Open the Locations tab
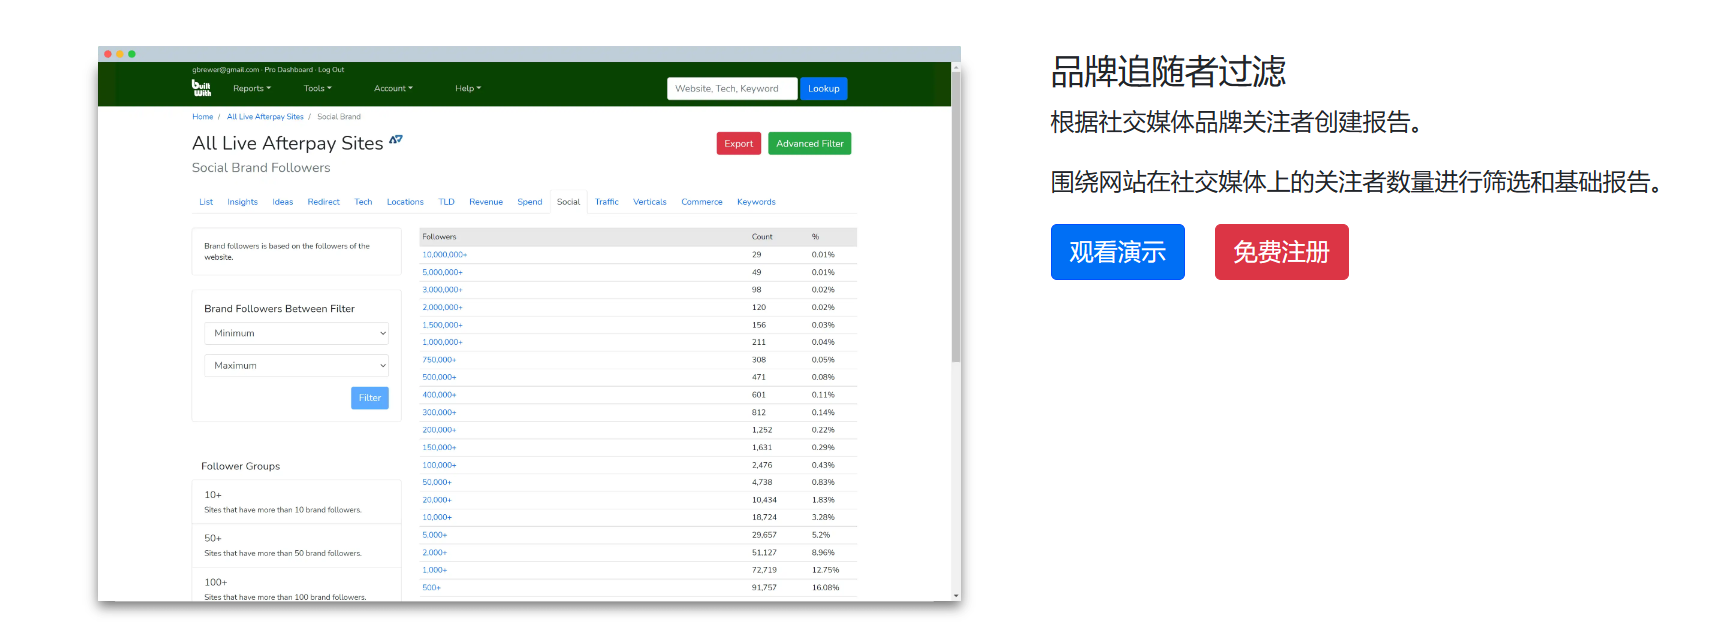Image resolution: width=1722 pixels, height=625 pixels. click(x=405, y=202)
